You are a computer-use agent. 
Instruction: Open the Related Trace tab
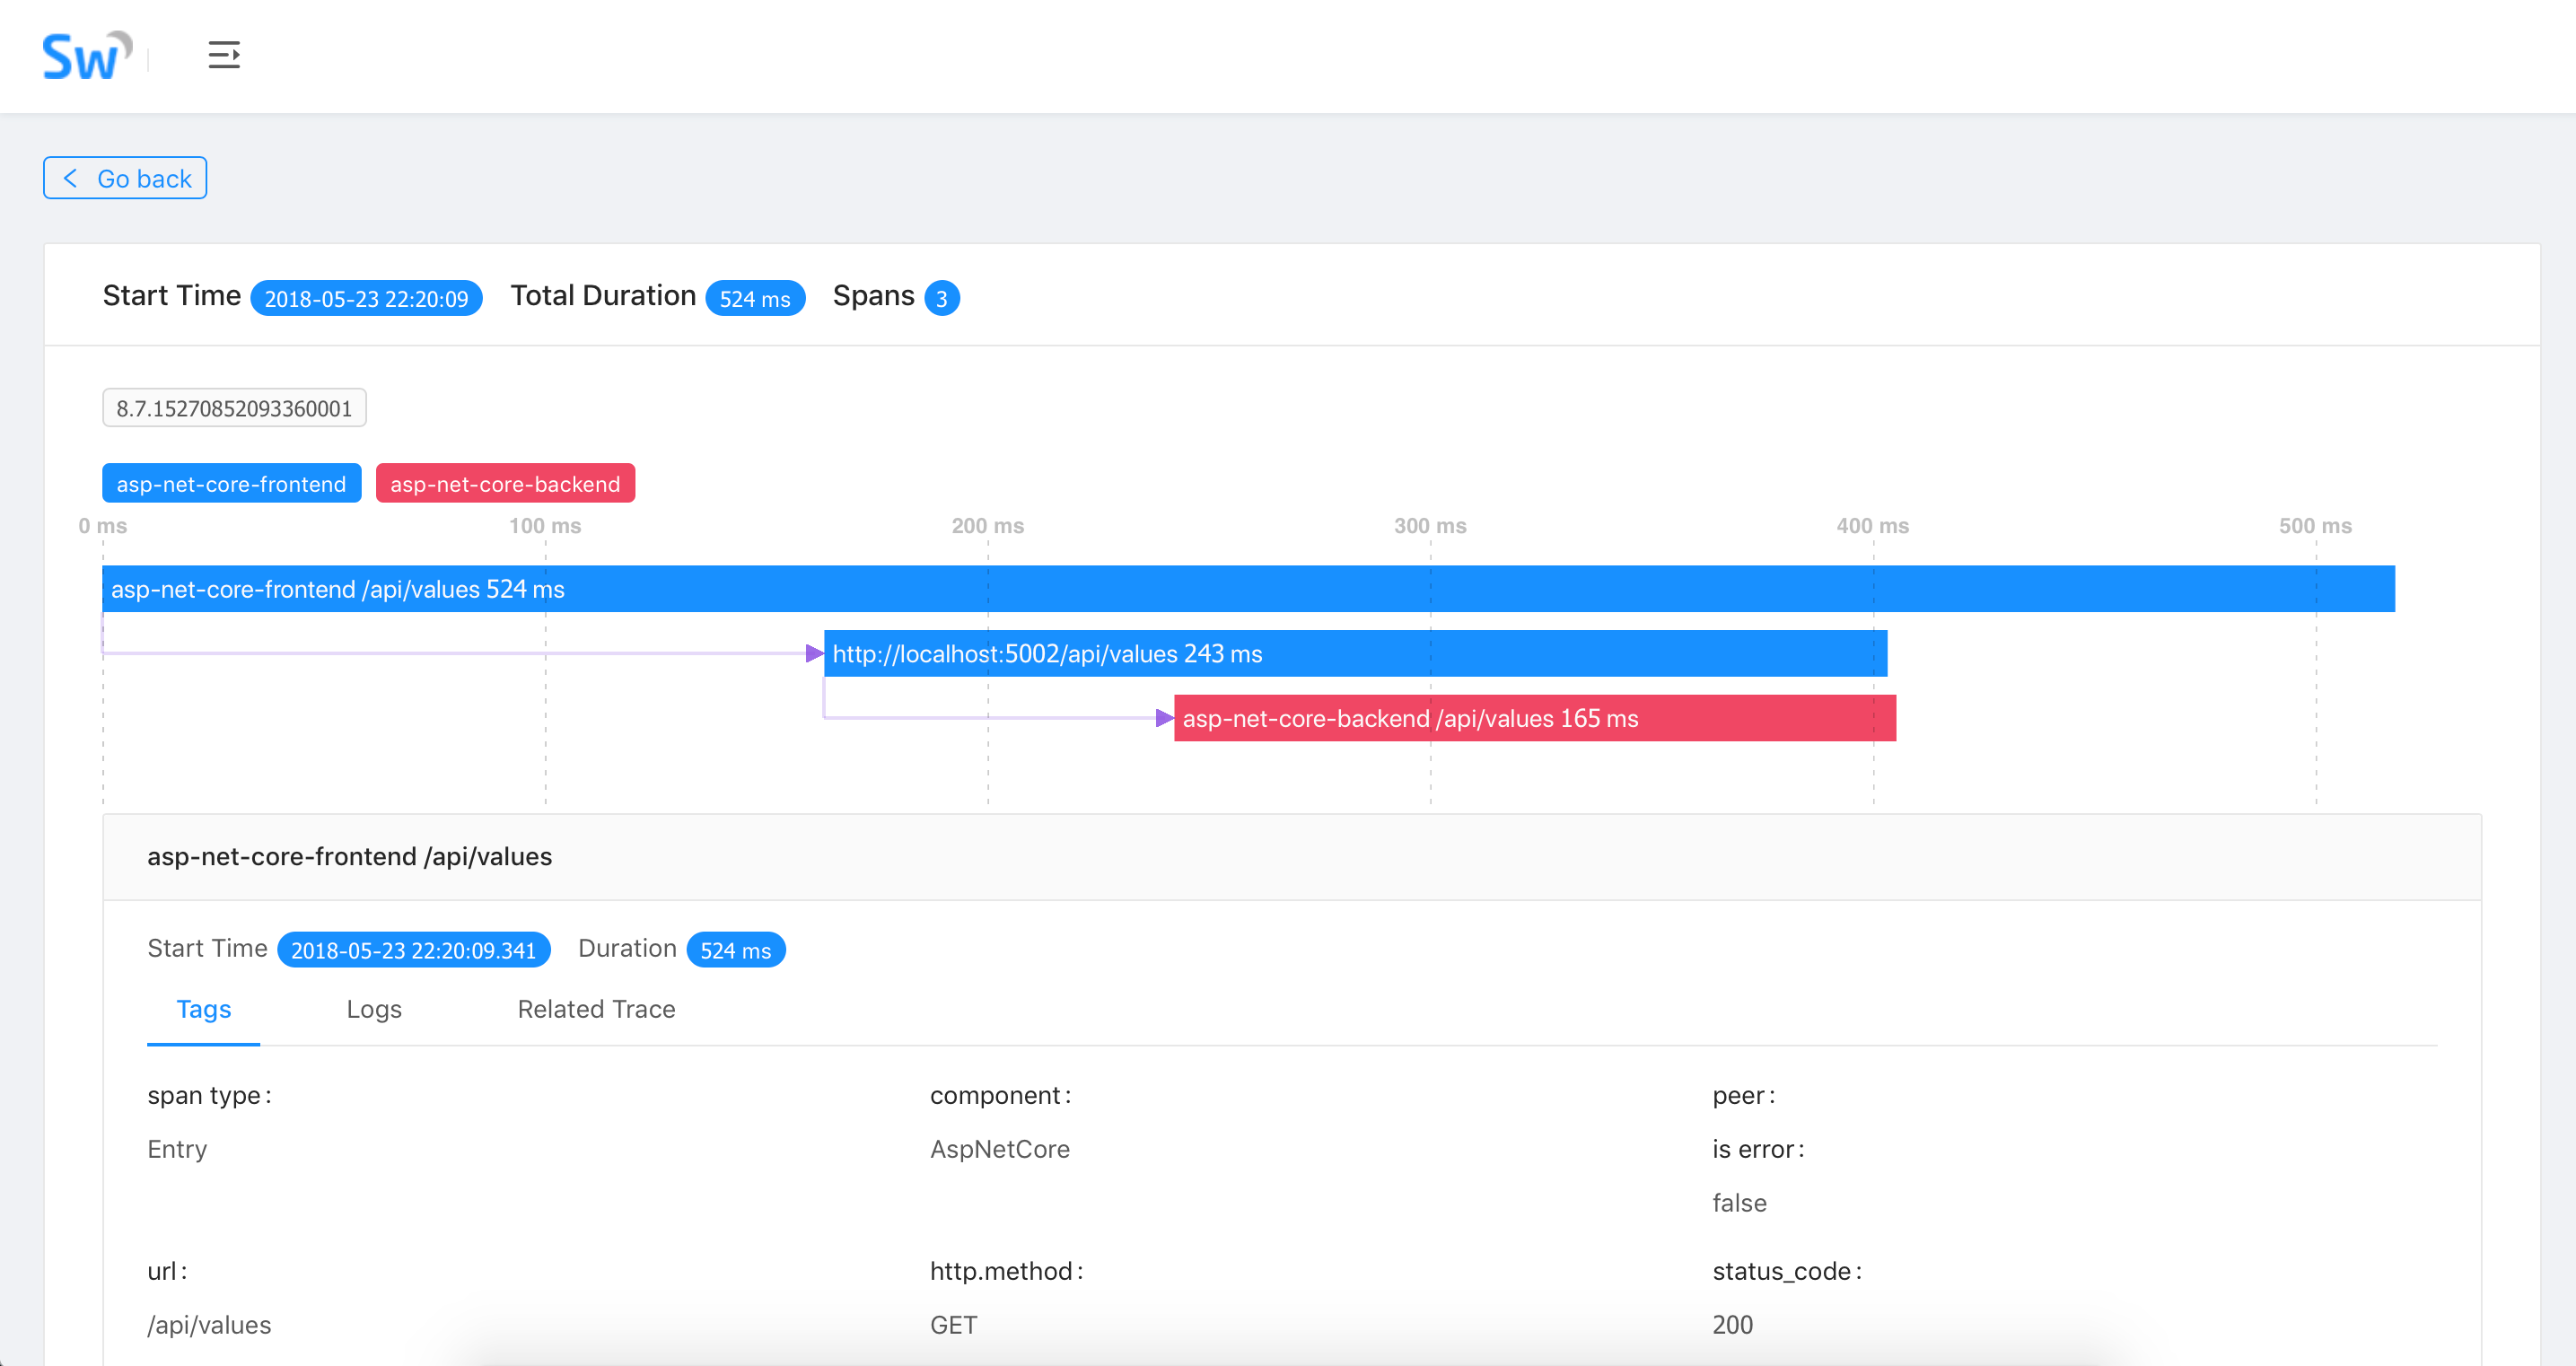595,1010
